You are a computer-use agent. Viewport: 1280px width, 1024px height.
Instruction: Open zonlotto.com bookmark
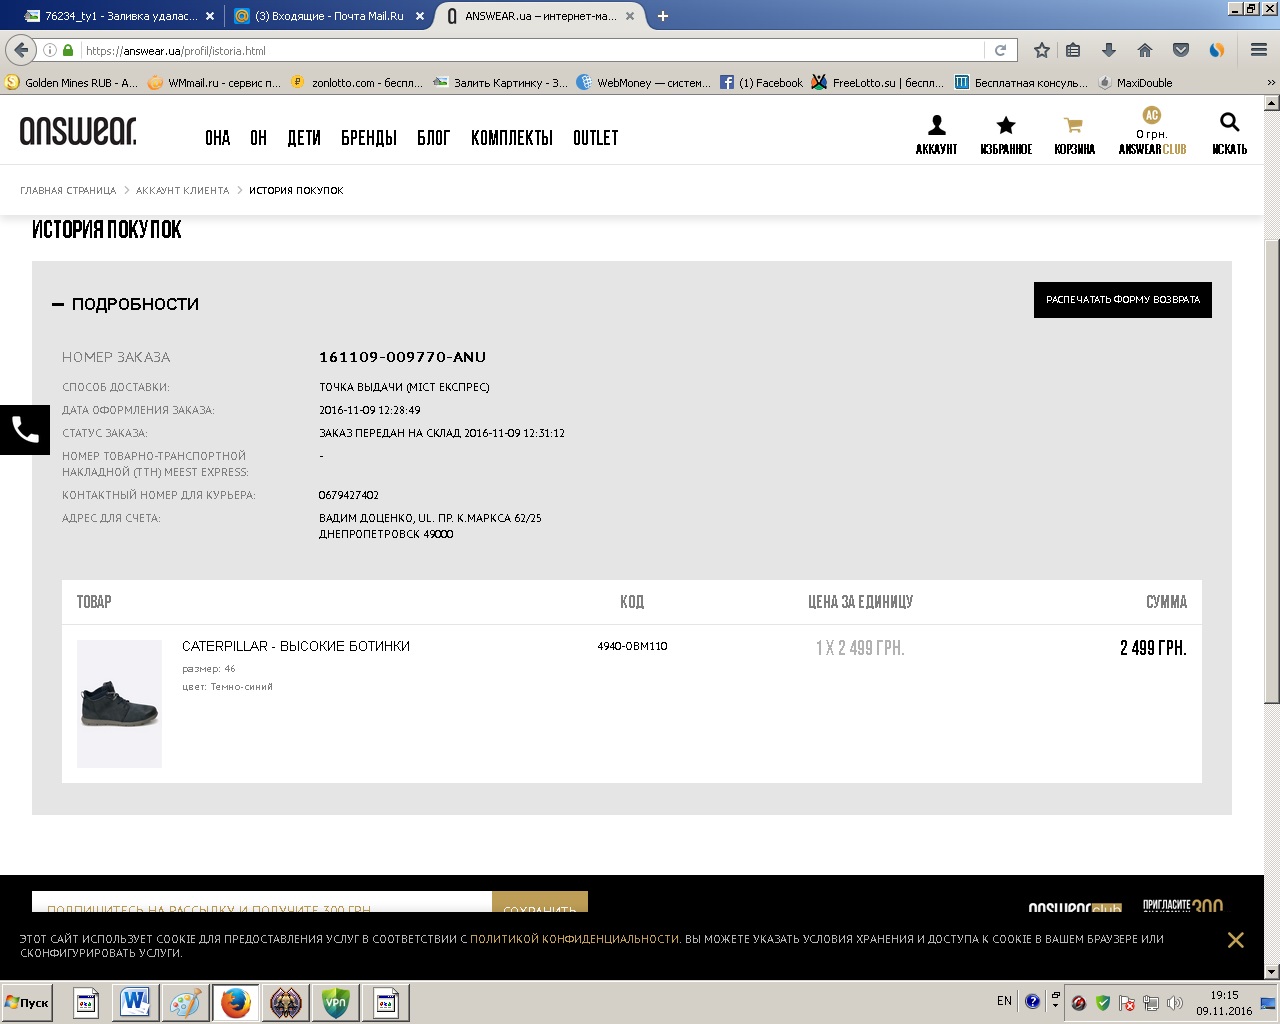[357, 83]
